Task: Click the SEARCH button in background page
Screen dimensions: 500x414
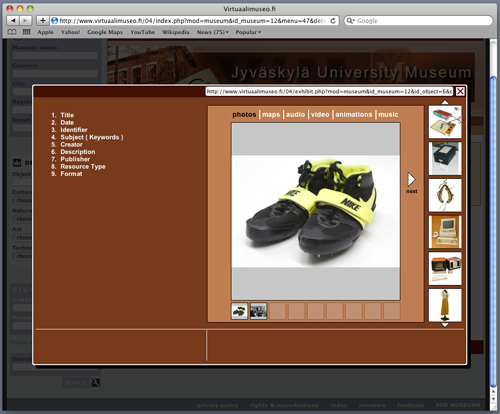Action: click(76, 383)
